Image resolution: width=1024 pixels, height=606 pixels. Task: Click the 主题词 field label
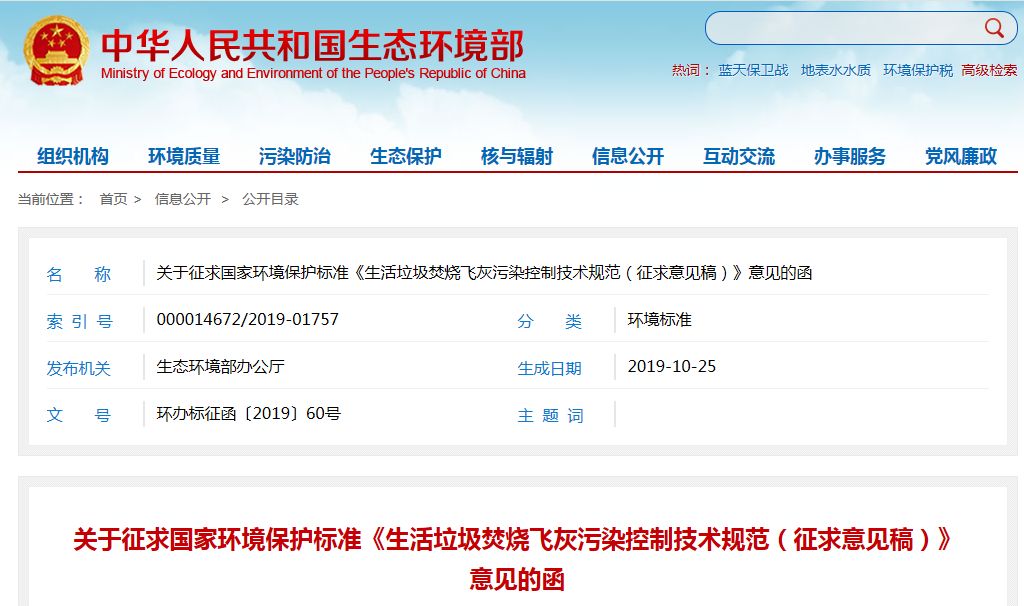tap(550, 415)
